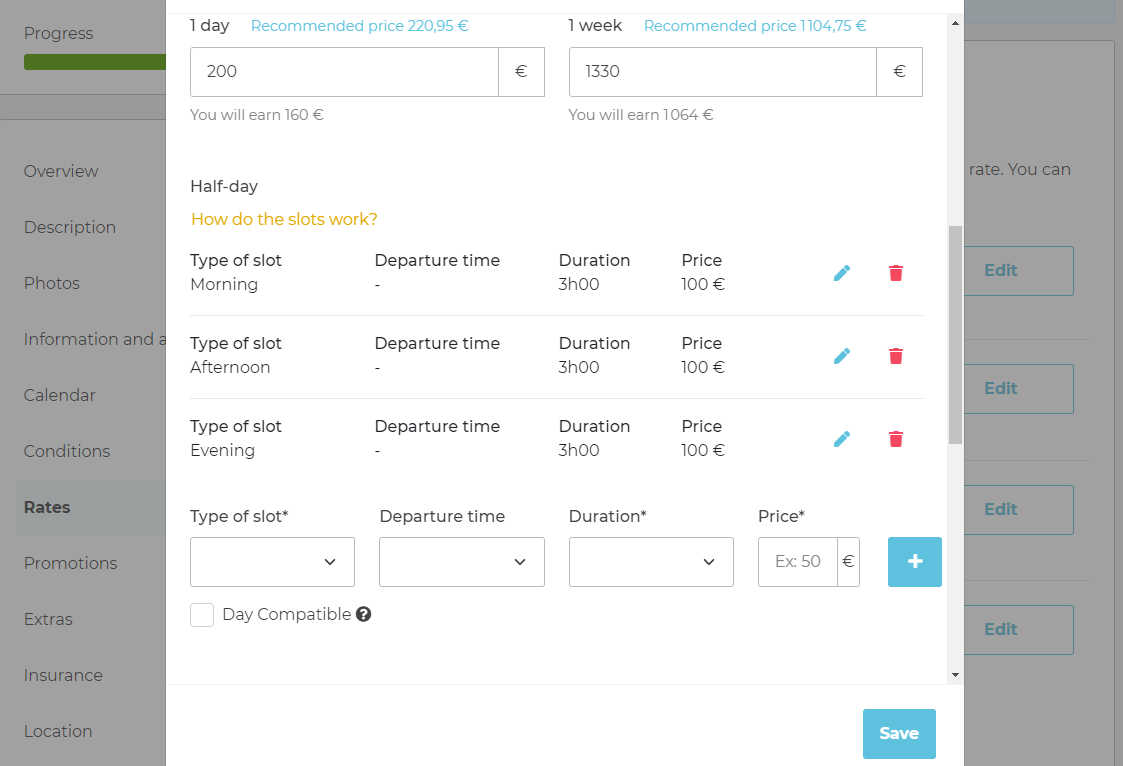Edit the Evening half-day slot
The image size is (1123, 766).
click(x=842, y=438)
